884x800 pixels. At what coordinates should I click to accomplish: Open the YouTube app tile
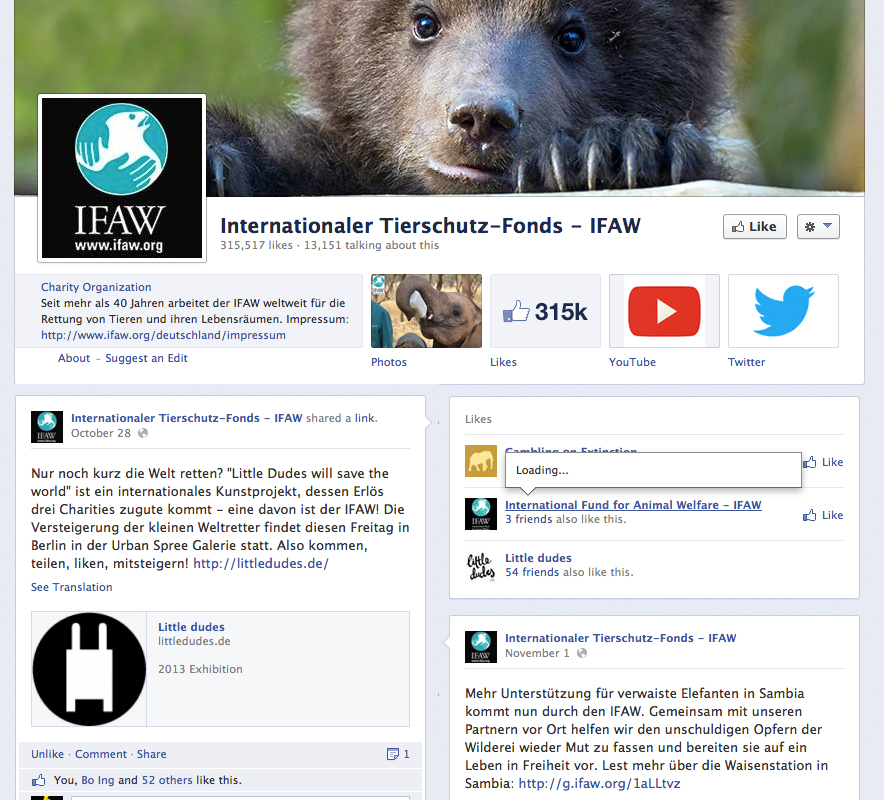pos(664,311)
